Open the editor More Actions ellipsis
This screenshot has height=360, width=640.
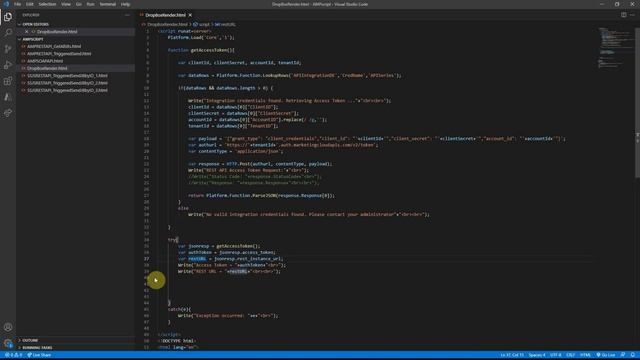pyautogui.click(x=632, y=15)
